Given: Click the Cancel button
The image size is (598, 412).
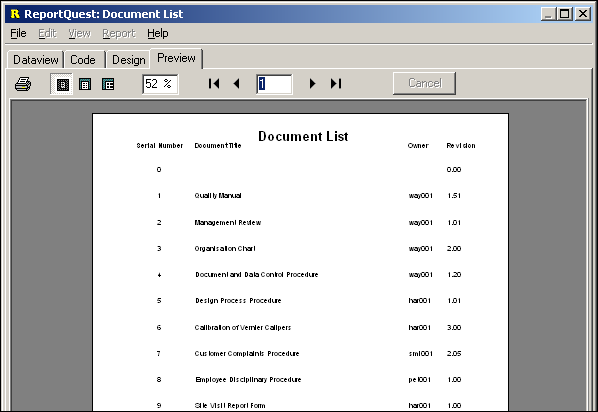Looking at the screenshot, I should [x=424, y=83].
